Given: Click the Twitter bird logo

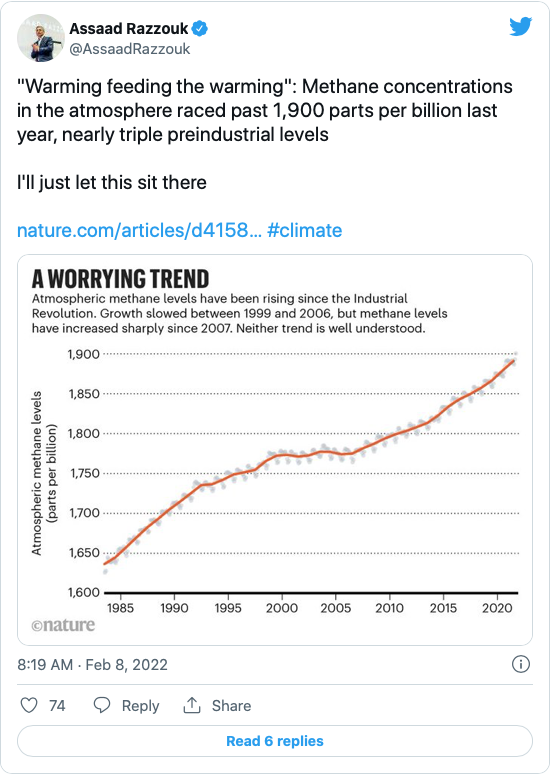Looking at the screenshot, I should coord(520,26).
